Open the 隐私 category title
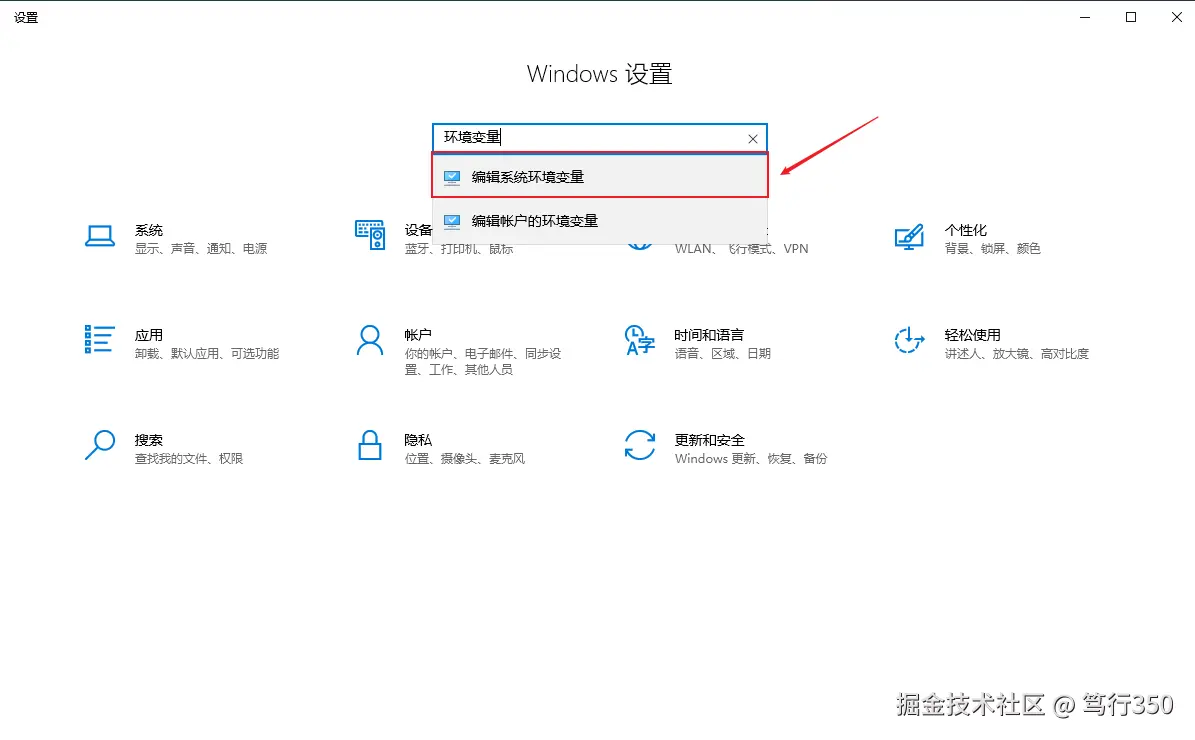The image size is (1195, 740). click(x=418, y=440)
